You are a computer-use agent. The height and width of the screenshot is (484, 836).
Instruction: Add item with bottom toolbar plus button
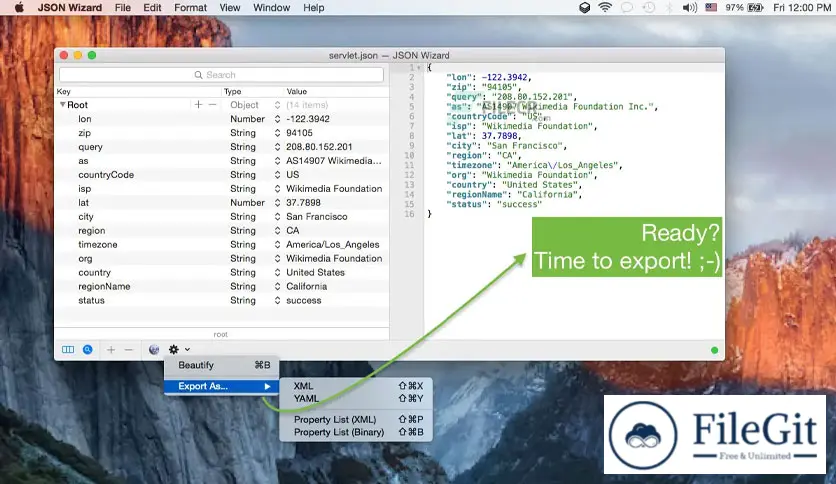pos(111,350)
